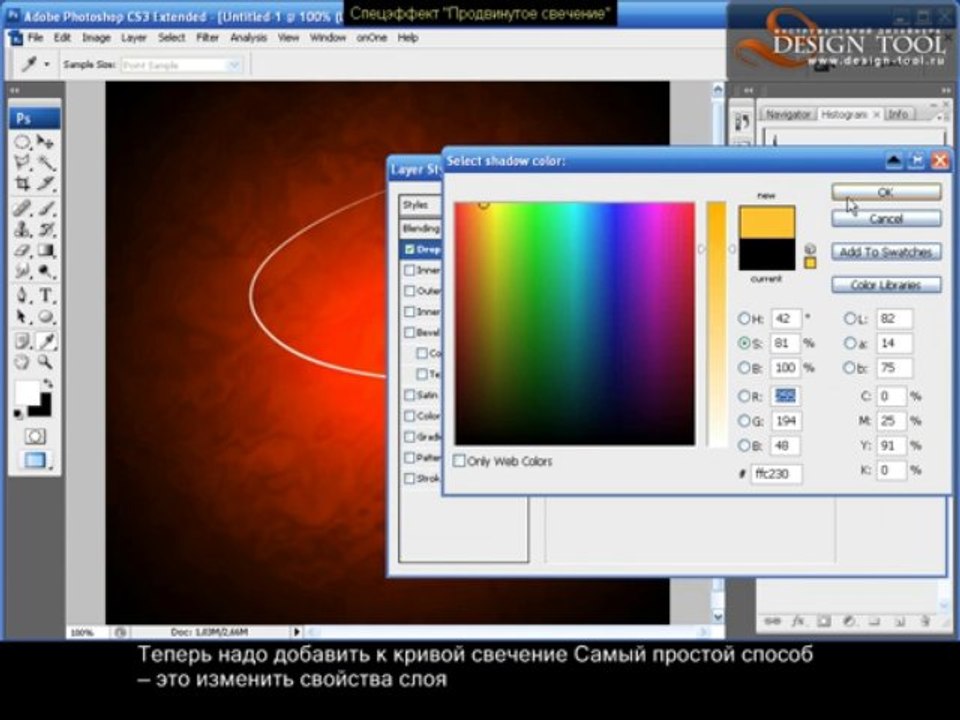The width and height of the screenshot is (960, 720).
Task: Click the hex color field ffc230
Action: coord(776,474)
